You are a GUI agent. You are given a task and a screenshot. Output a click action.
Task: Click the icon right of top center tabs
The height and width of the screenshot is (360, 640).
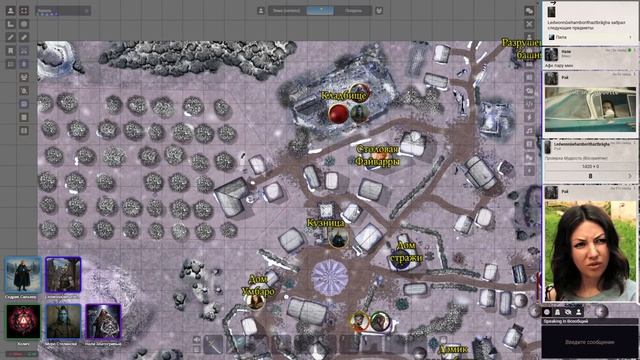tap(379, 11)
